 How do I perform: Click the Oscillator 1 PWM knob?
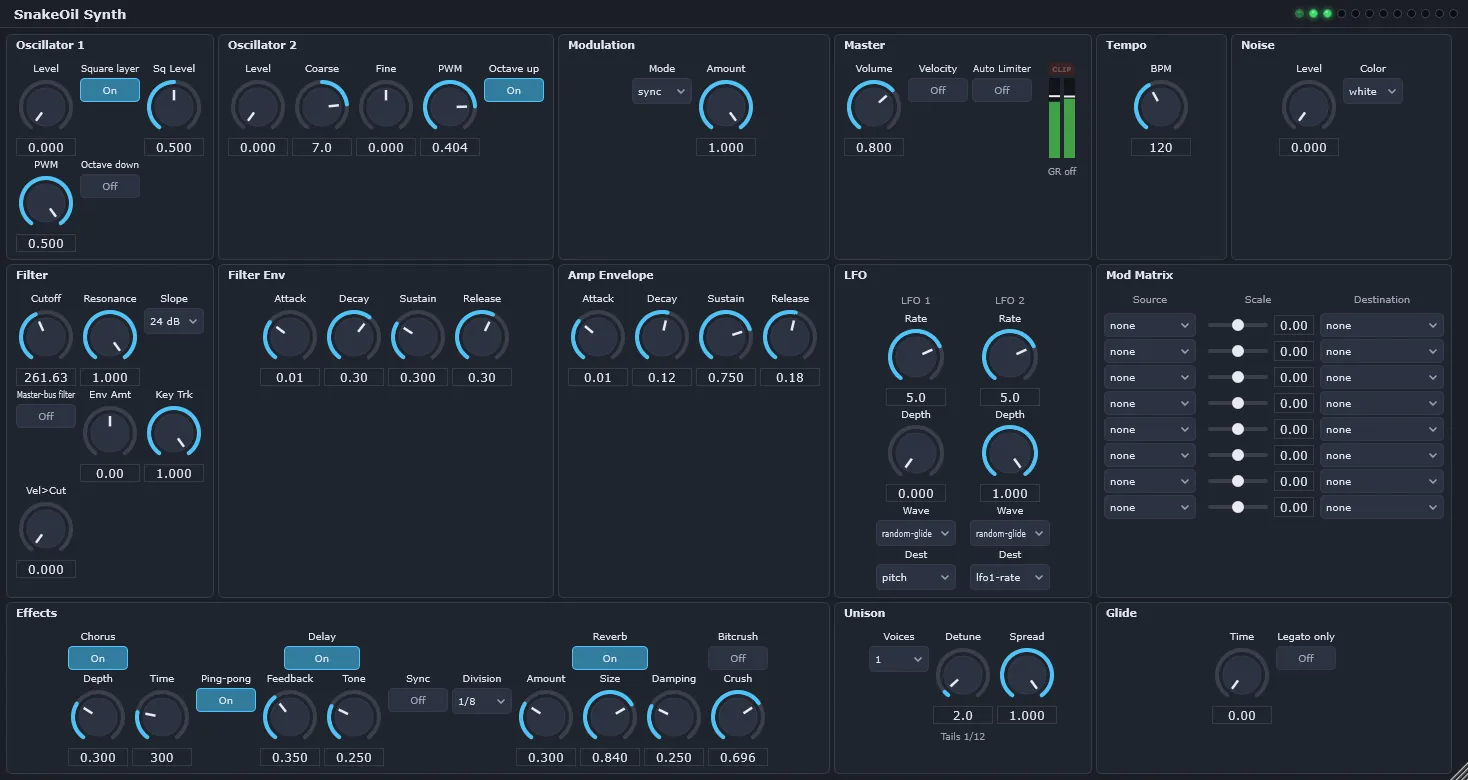tap(46, 202)
